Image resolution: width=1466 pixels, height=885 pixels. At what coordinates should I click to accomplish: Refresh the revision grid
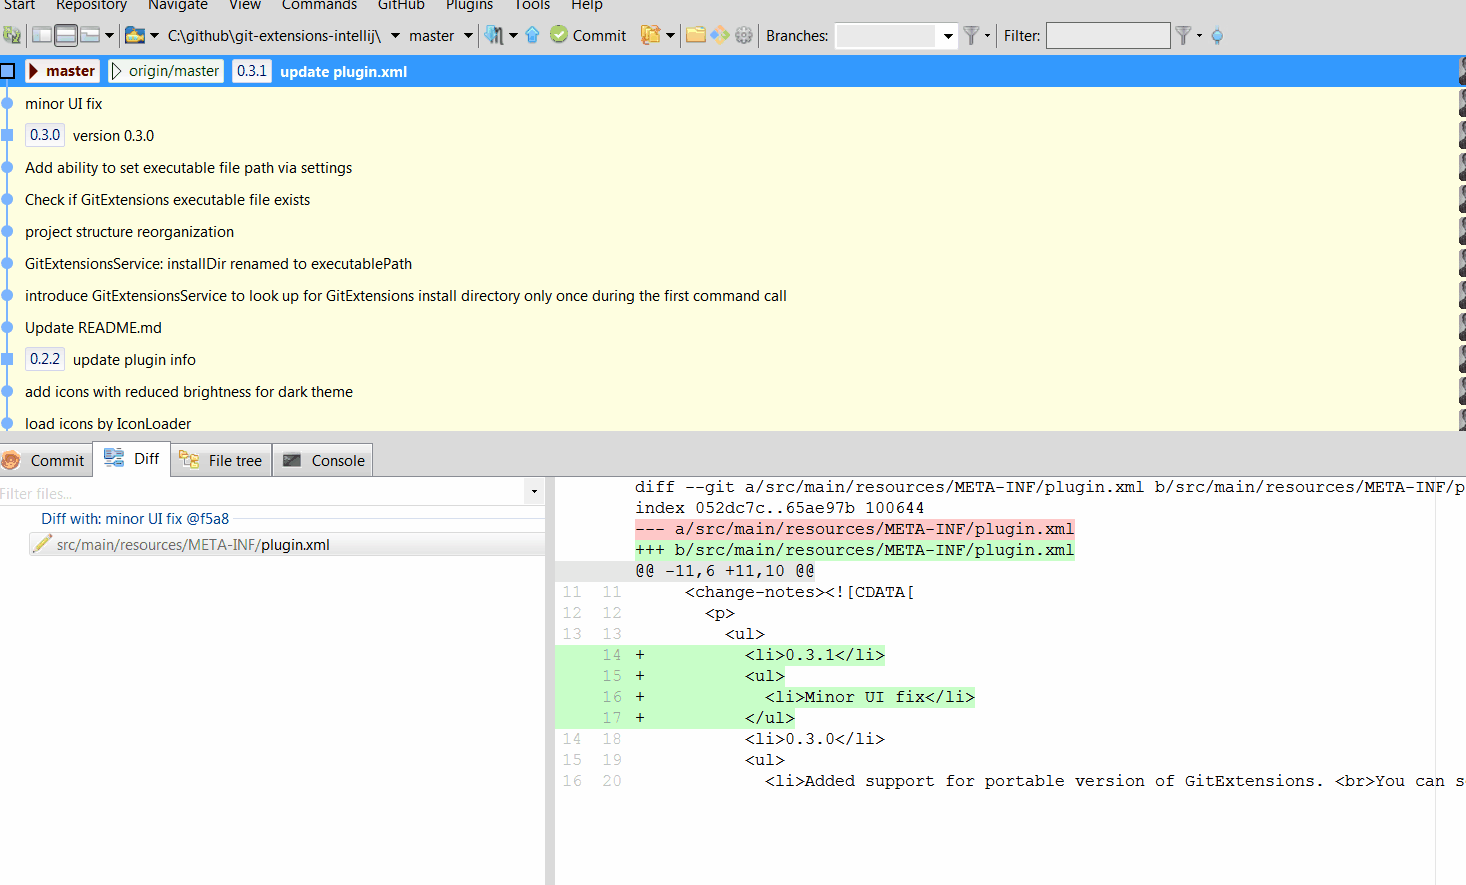pos(13,35)
